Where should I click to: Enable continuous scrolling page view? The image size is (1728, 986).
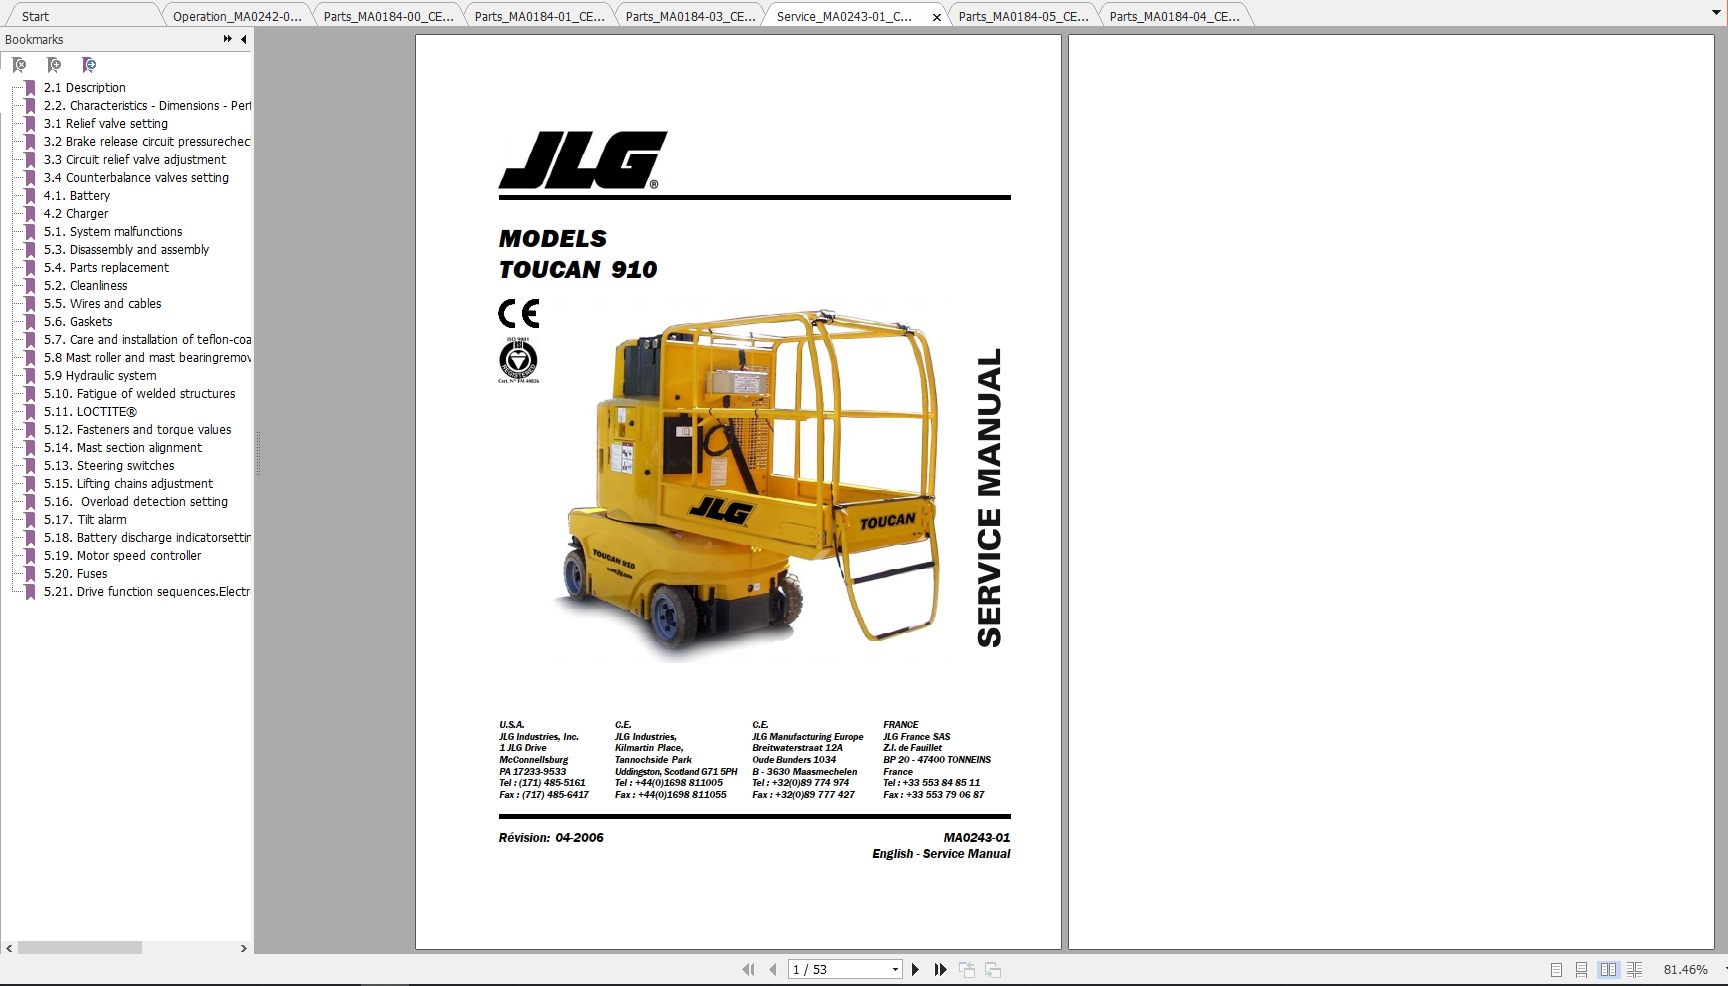pos(1581,969)
